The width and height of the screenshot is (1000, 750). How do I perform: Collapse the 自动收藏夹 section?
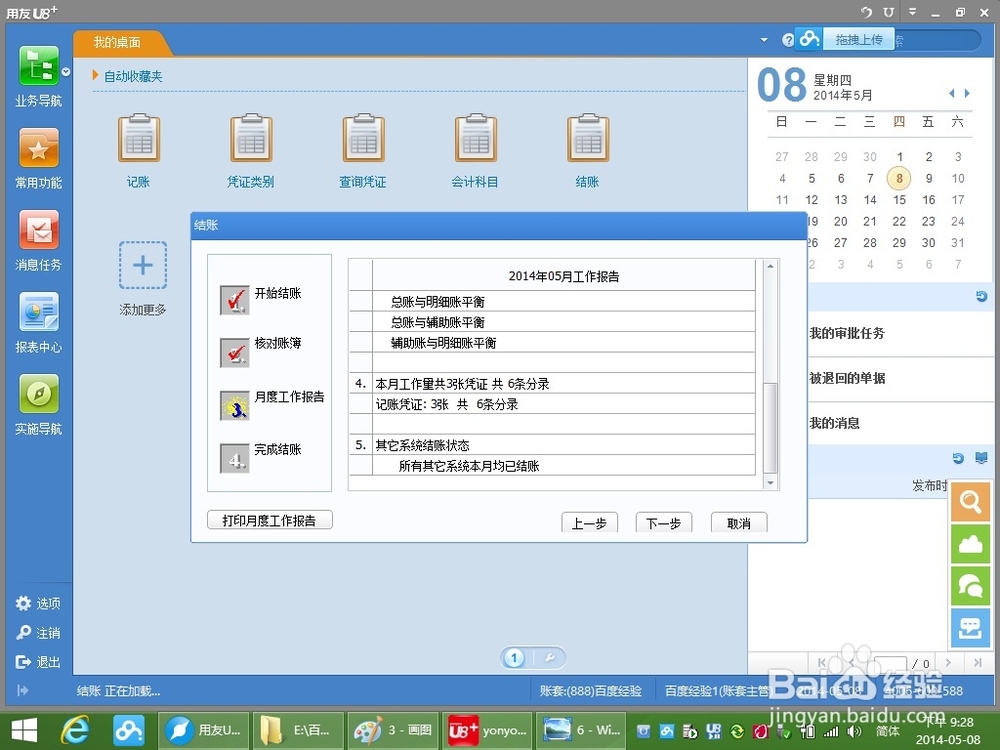pyautogui.click(x=93, y=75)
